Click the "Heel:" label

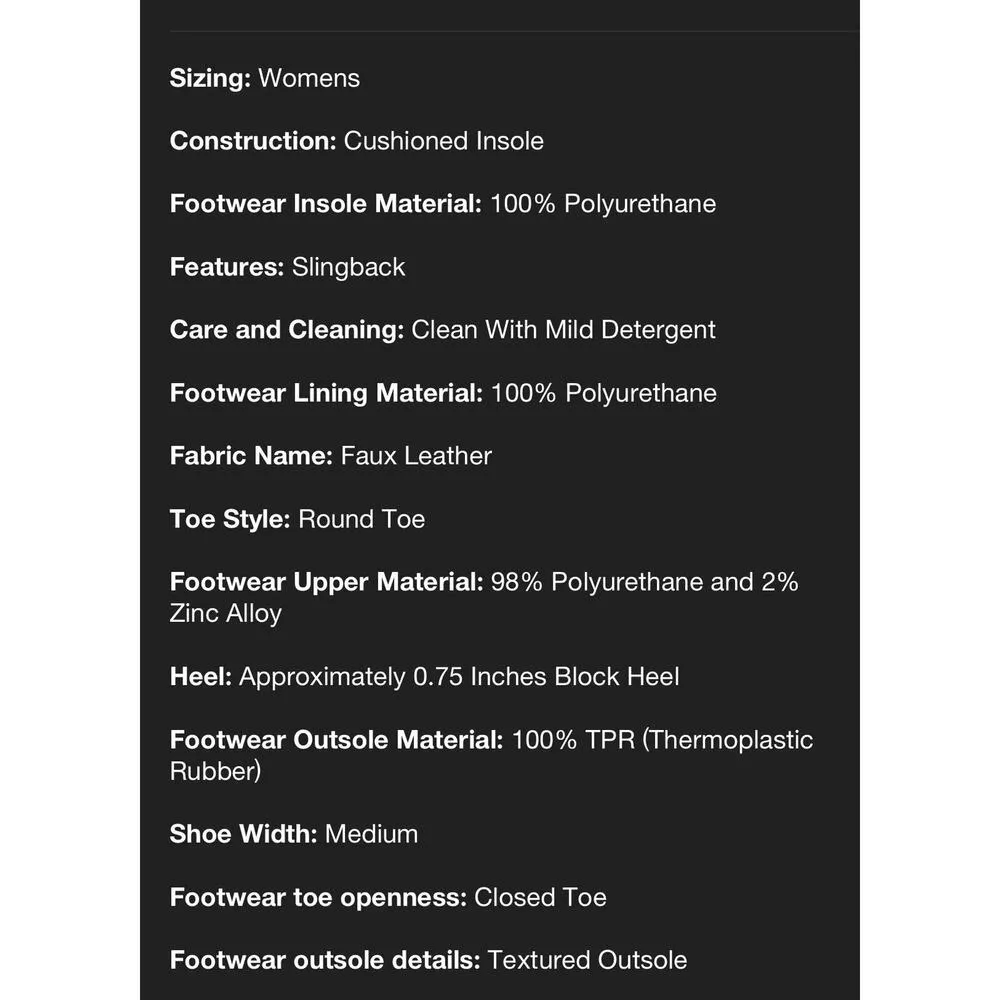(201, 677)
